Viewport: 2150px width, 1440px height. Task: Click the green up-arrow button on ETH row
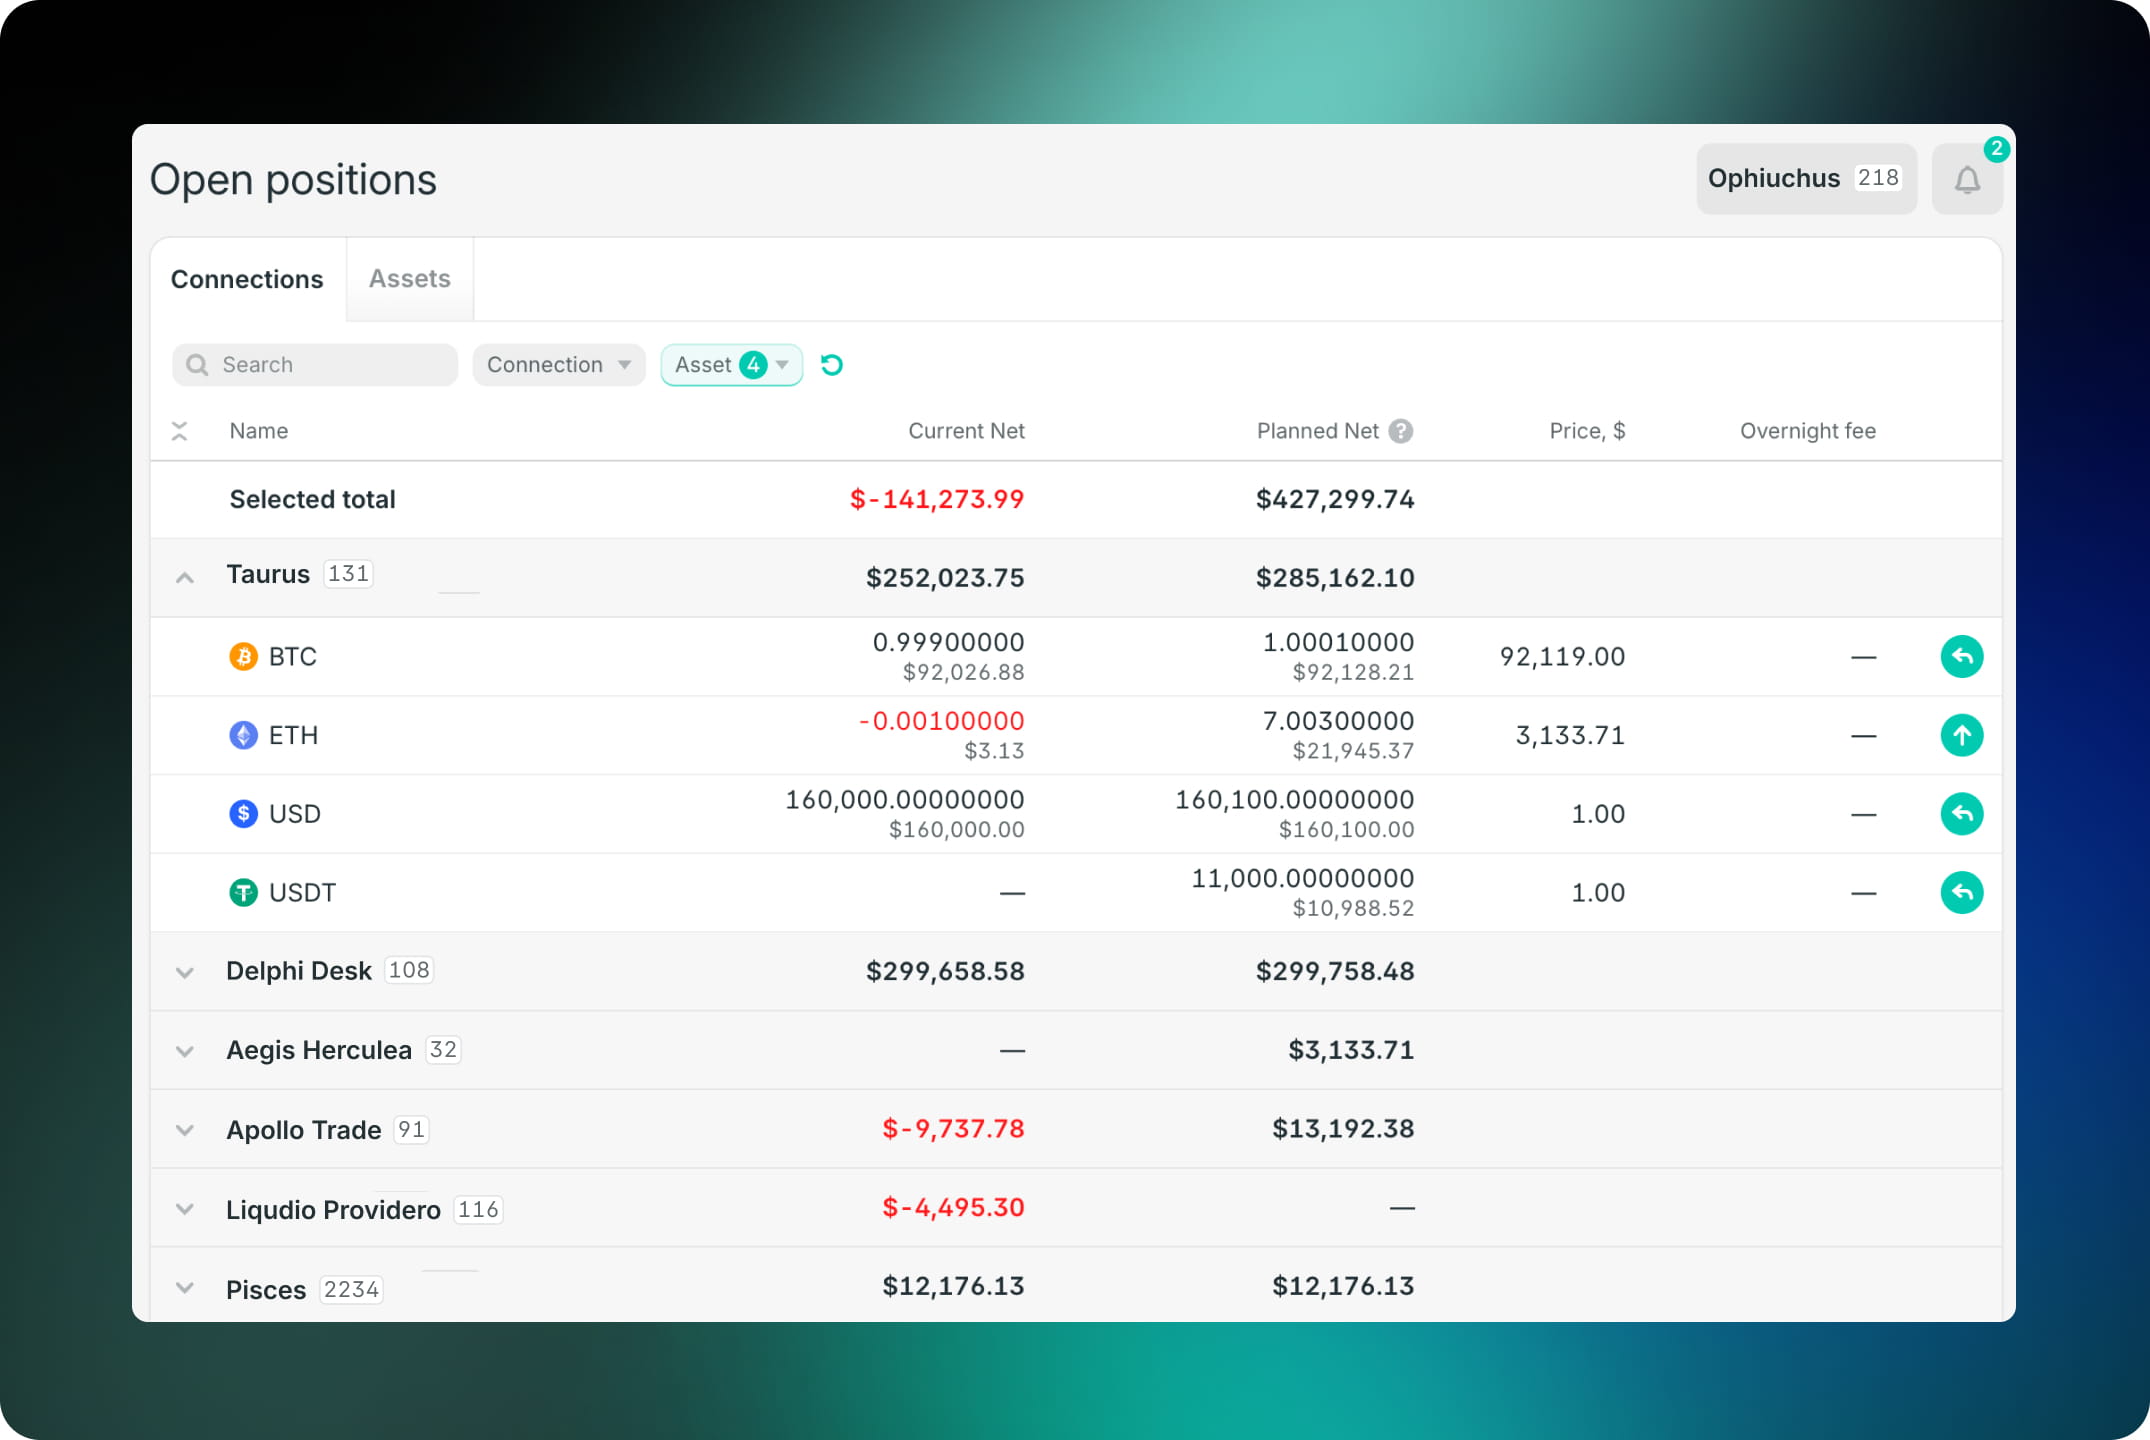pos(1961,736)
